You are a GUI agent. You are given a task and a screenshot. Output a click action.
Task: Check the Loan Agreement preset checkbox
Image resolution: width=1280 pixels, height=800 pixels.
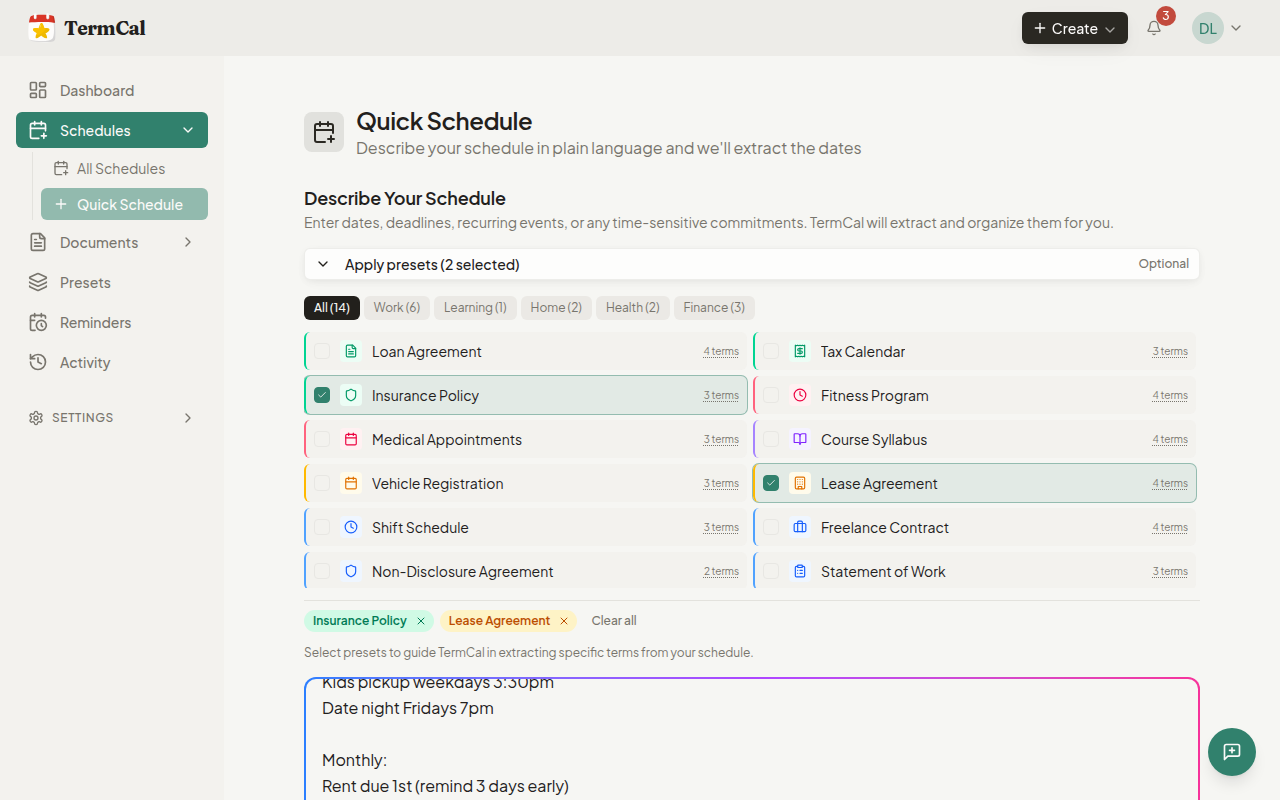click(x=322, y=351)
